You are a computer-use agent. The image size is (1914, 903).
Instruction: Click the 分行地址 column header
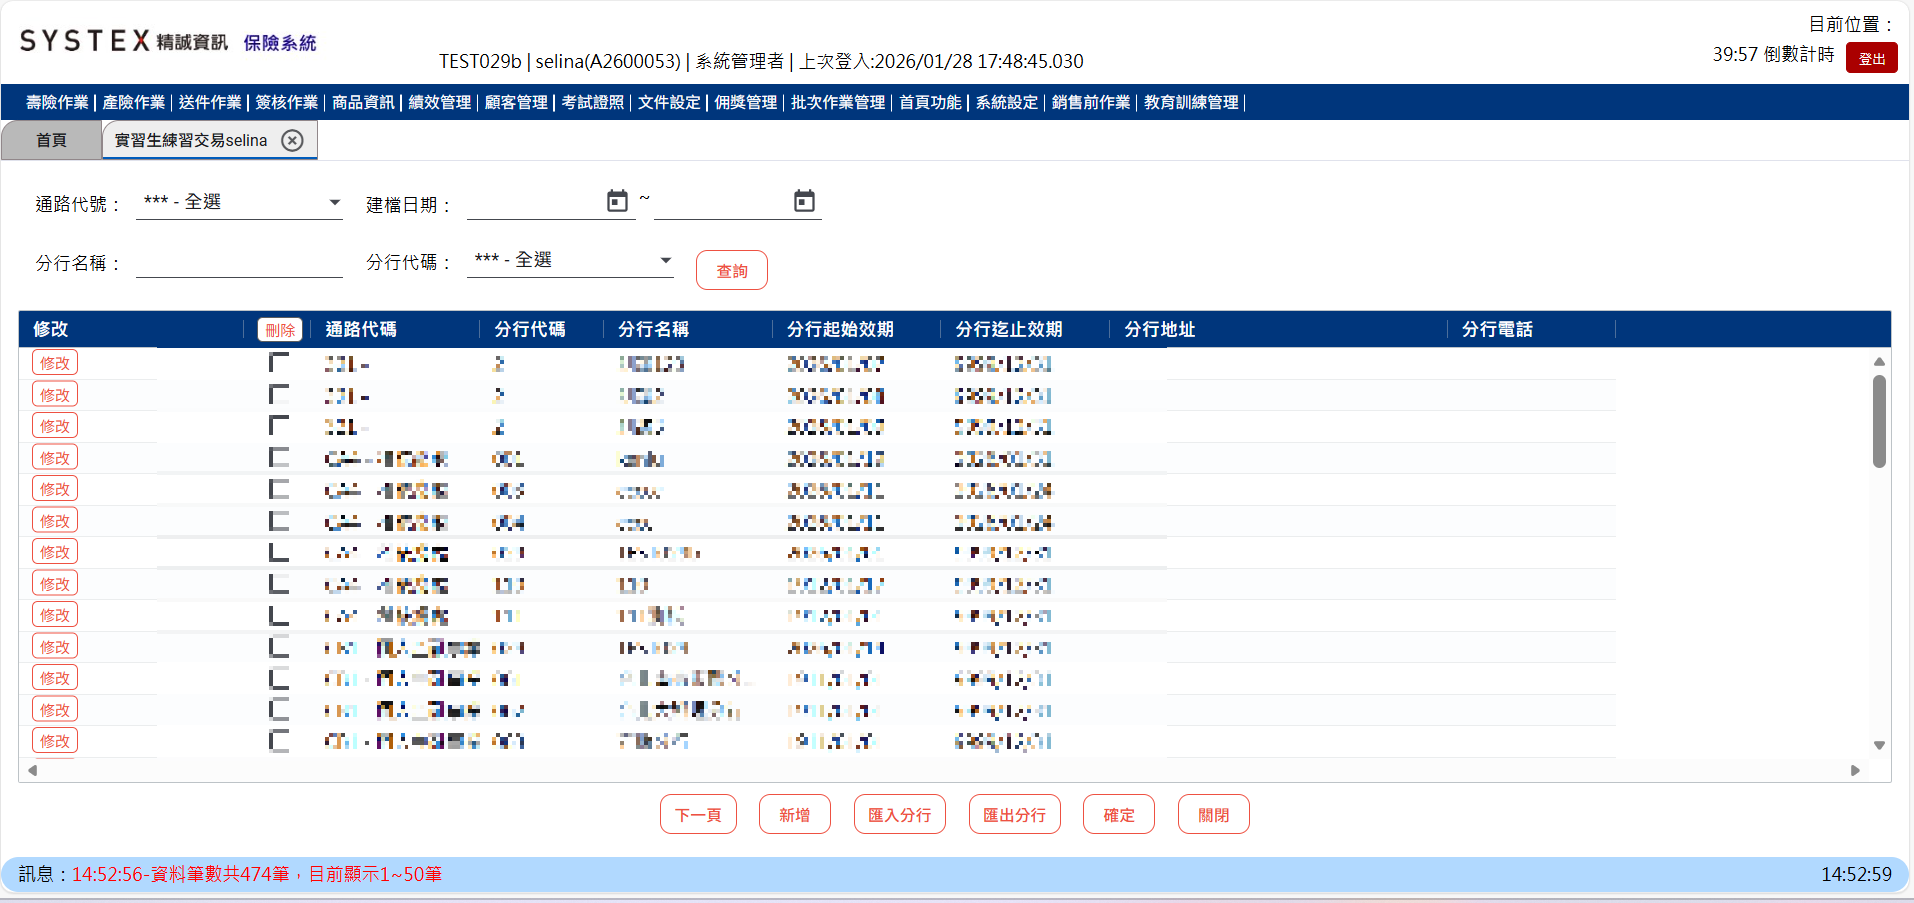[x=1160, y=329]
